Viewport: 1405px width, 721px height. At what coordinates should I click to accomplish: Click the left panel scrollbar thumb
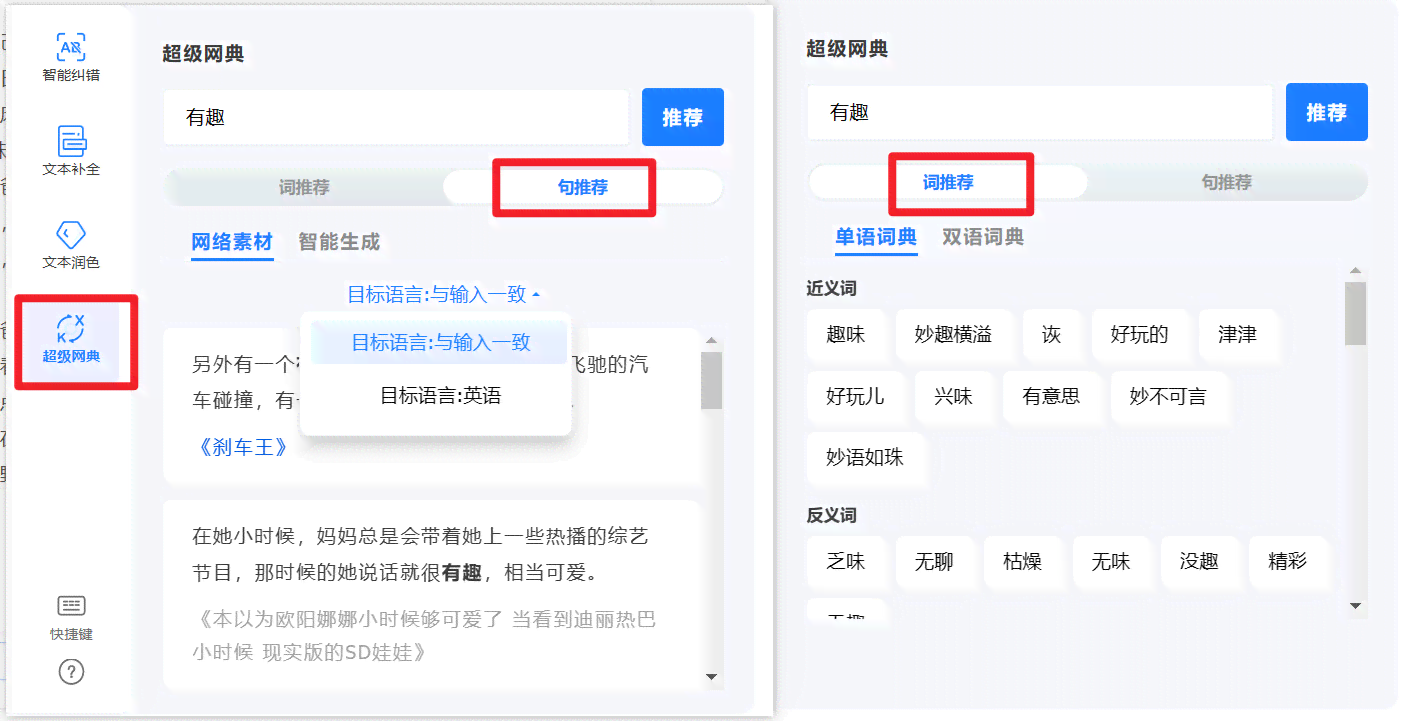click(x=712, y=380)
